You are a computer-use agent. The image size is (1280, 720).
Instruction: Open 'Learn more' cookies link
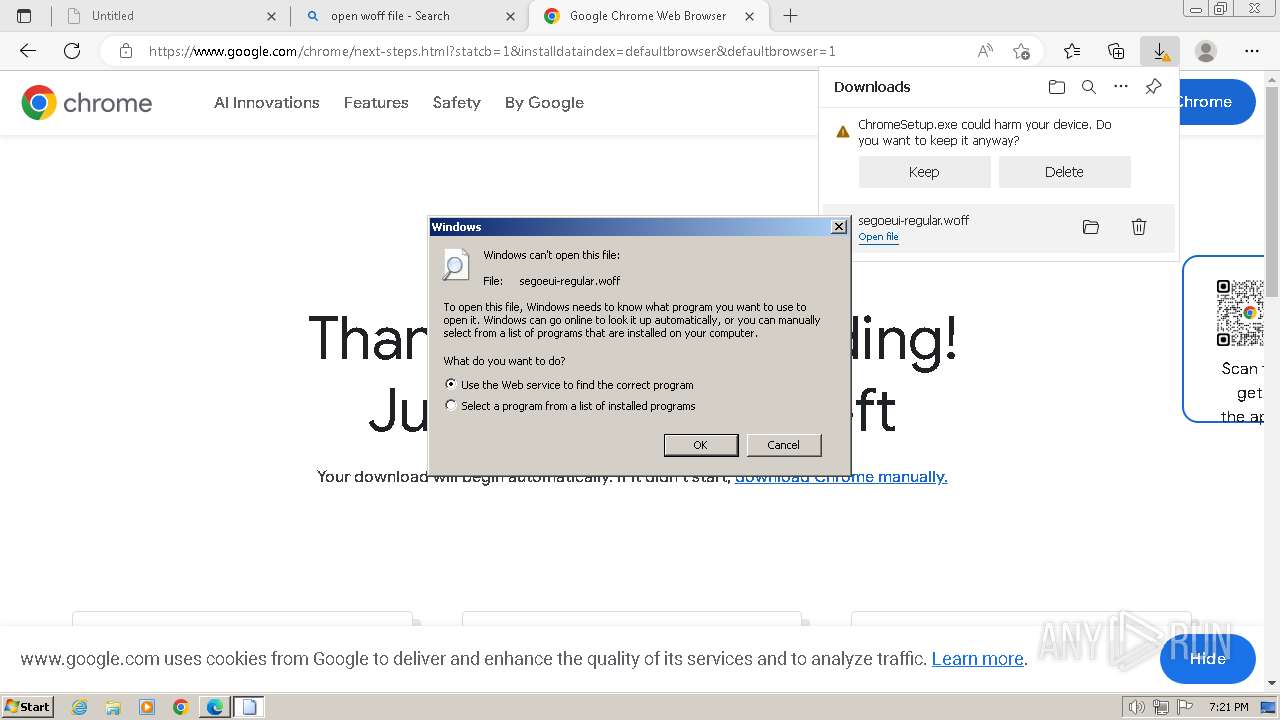tap(977, 659)
